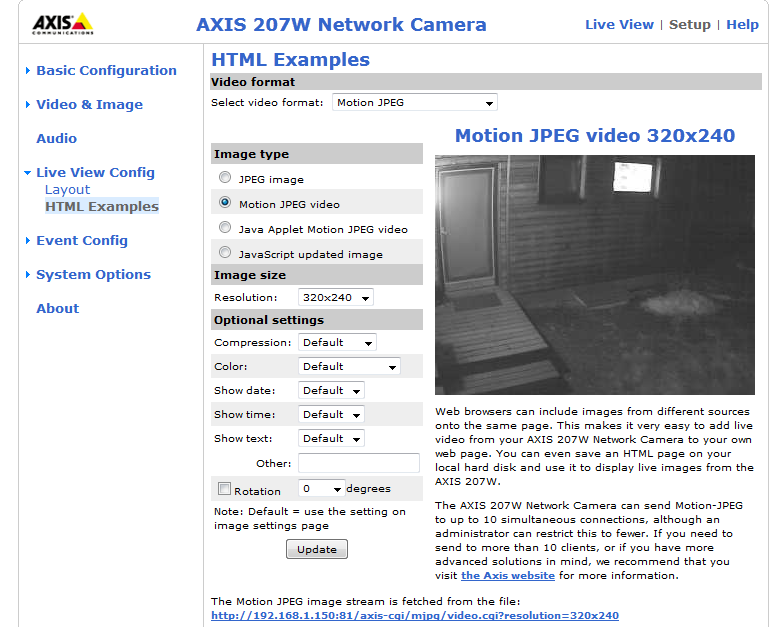Click the AXIS Communications logo
The image size is (777, 627).
coord(62,24)
